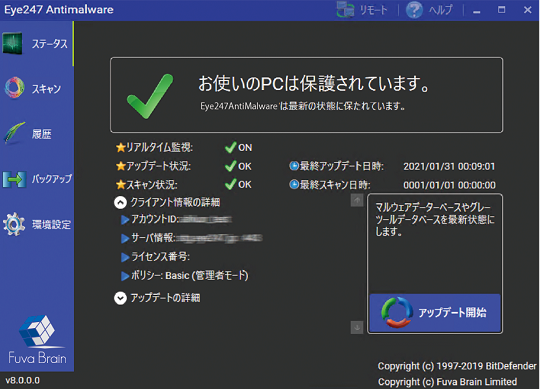Click the clock icon before 最終アップデート日時

click(294, 166)
